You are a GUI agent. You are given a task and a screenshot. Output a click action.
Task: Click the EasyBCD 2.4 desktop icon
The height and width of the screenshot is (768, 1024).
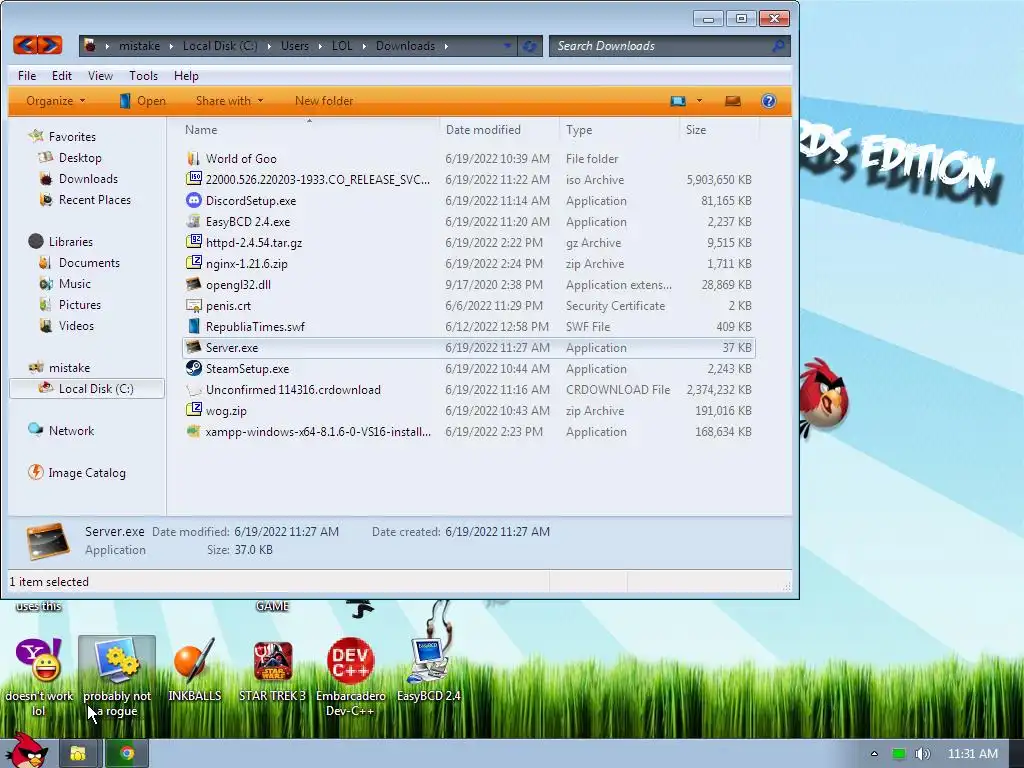point(428,660)
